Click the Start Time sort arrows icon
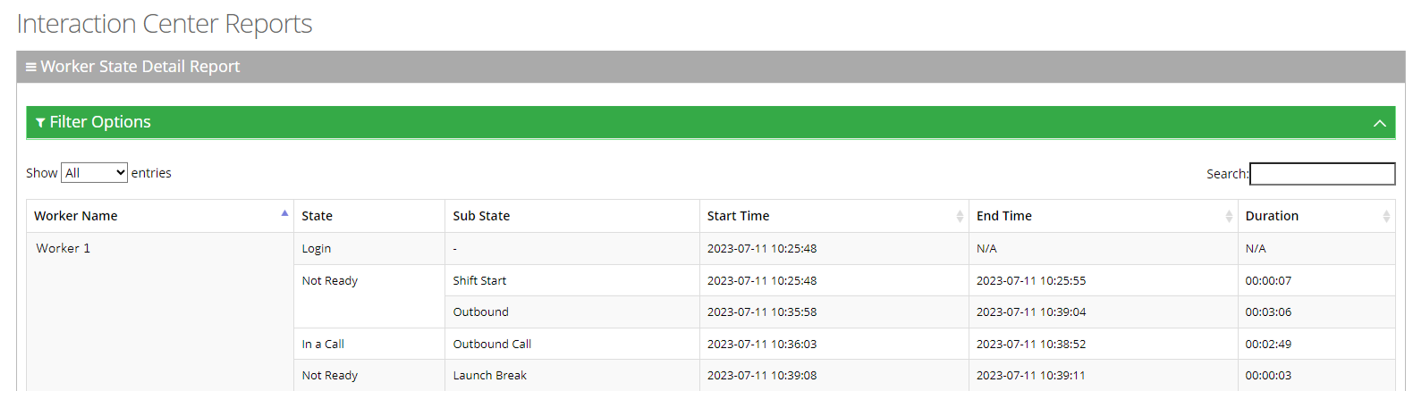 tap(960, 216)
